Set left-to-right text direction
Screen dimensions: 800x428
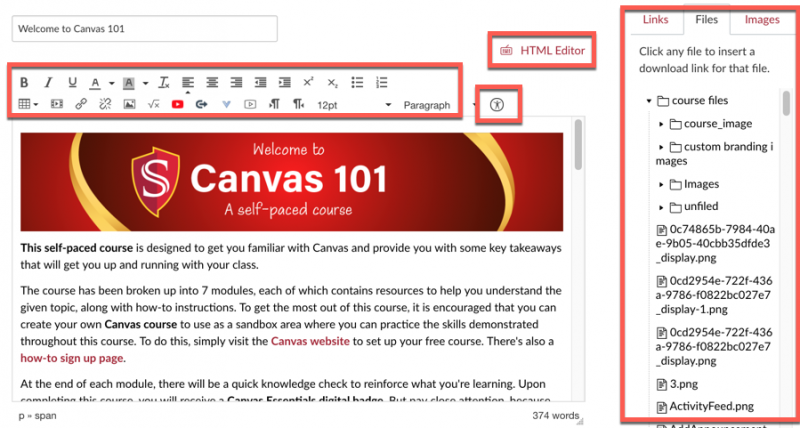[274, 105]
